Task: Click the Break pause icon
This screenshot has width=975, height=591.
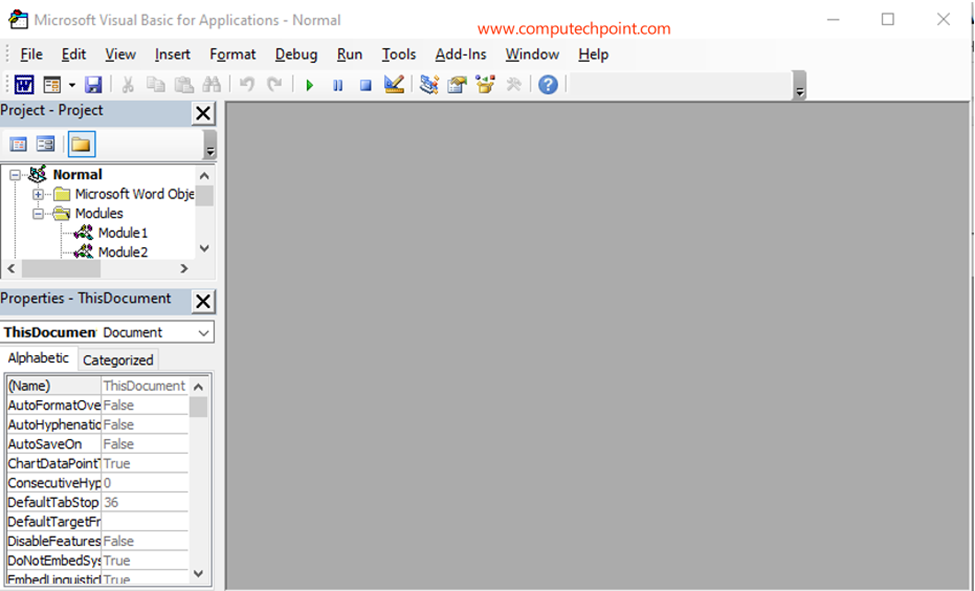Action: tap(338, 85)
